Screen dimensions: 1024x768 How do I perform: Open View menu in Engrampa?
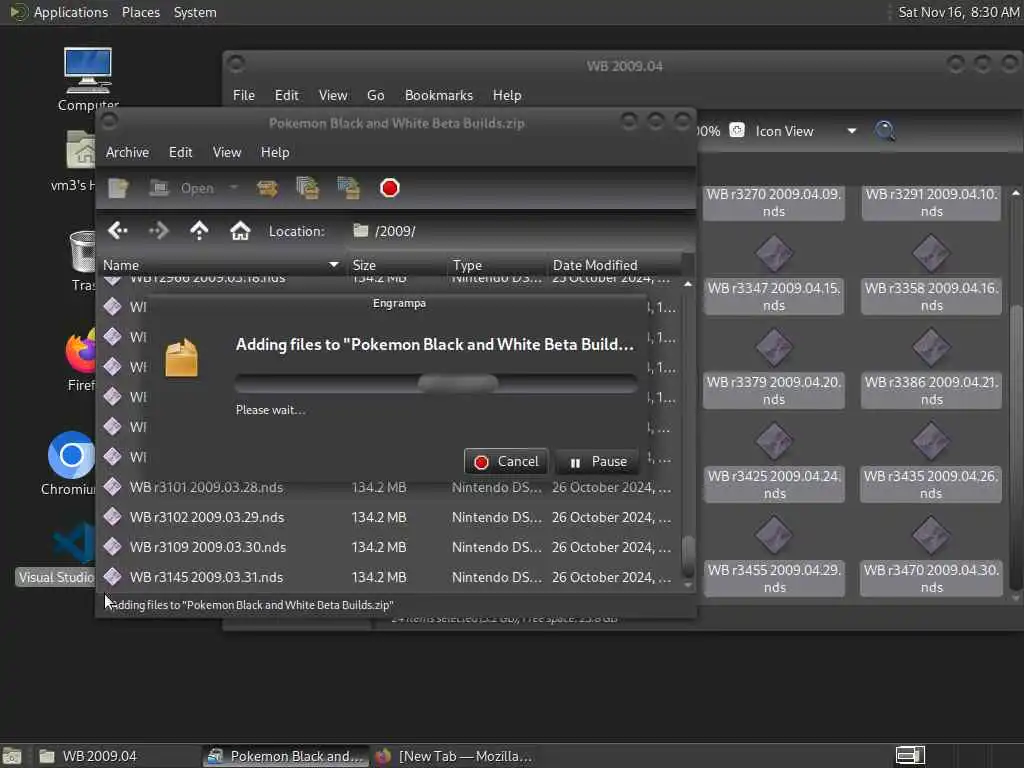click(x=227, y=152)
